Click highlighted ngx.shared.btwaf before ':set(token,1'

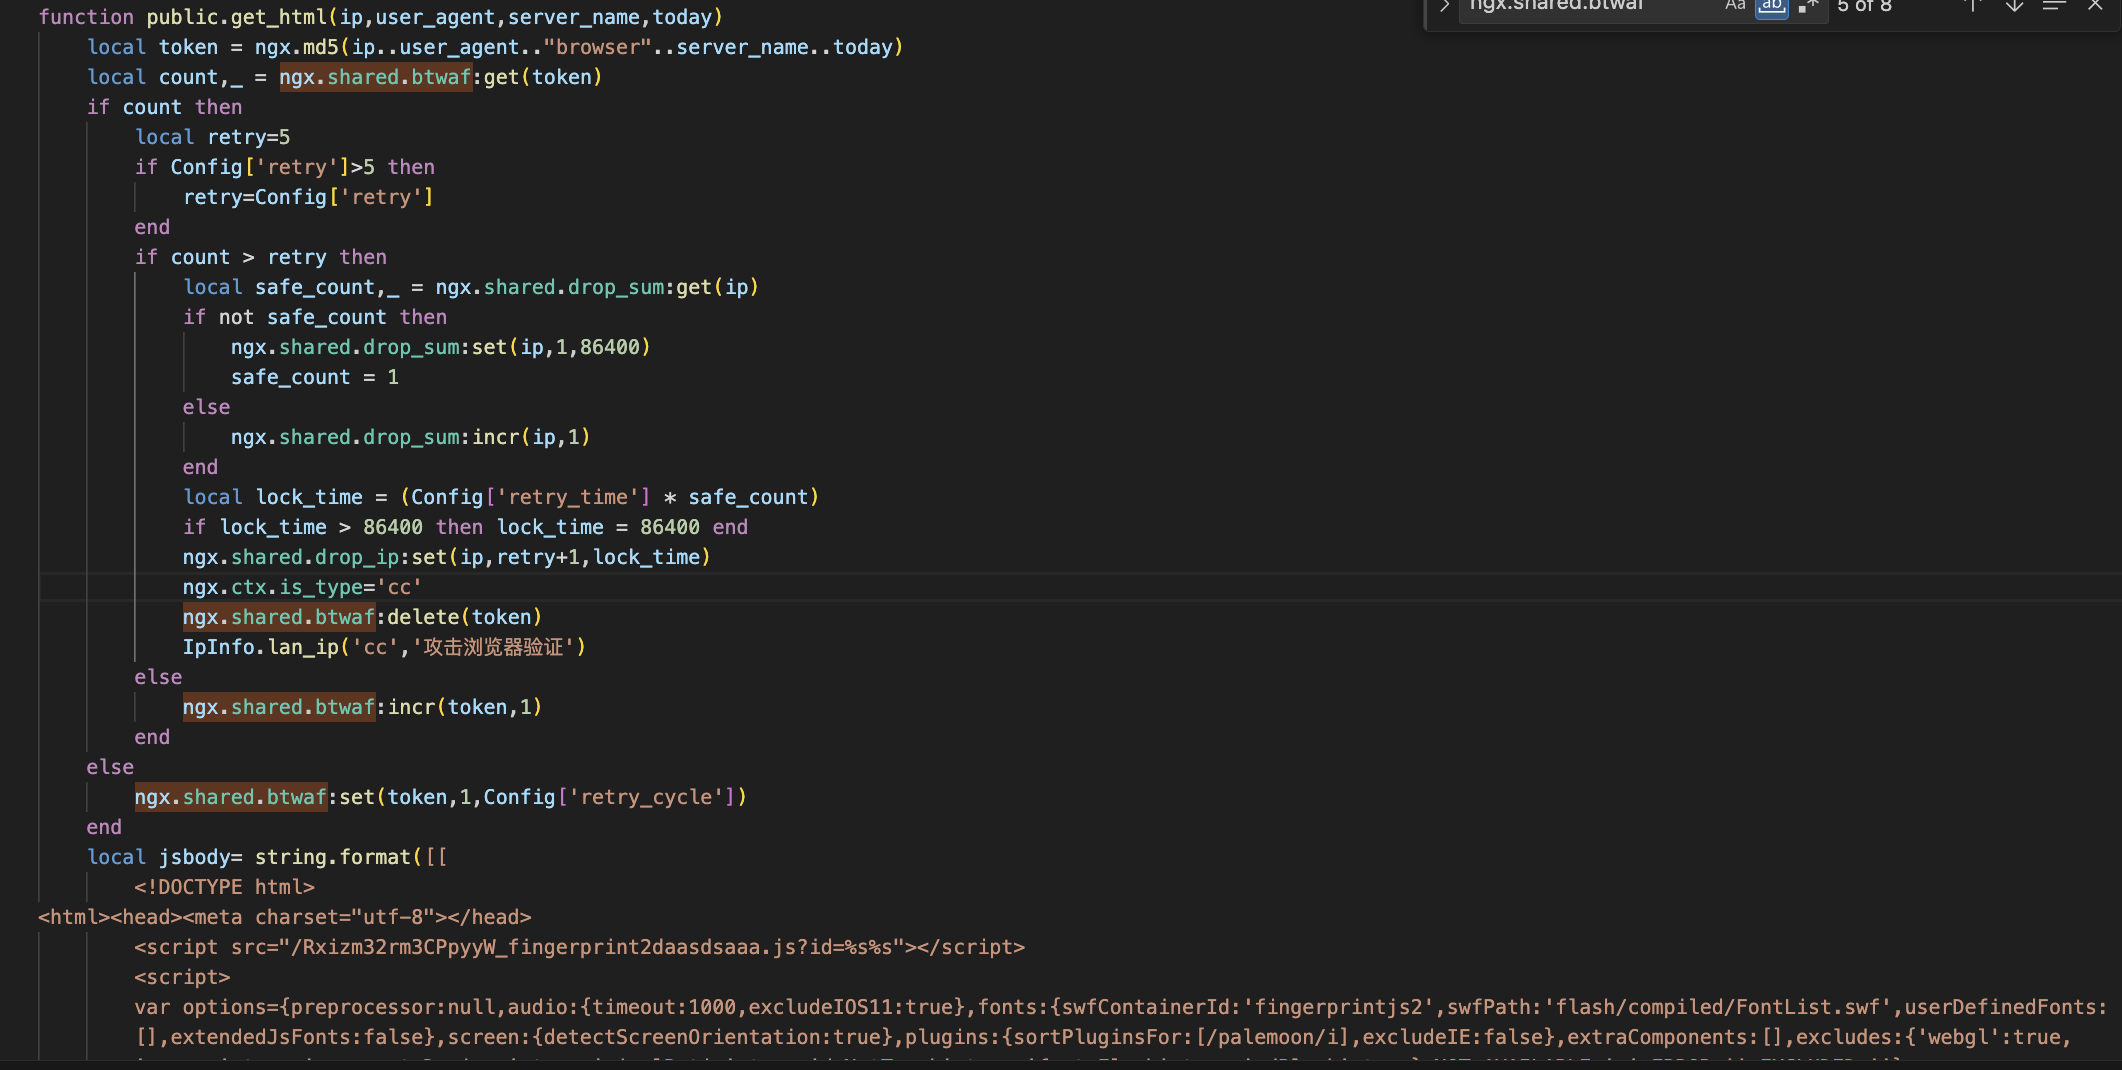click(x=231, y=797)
